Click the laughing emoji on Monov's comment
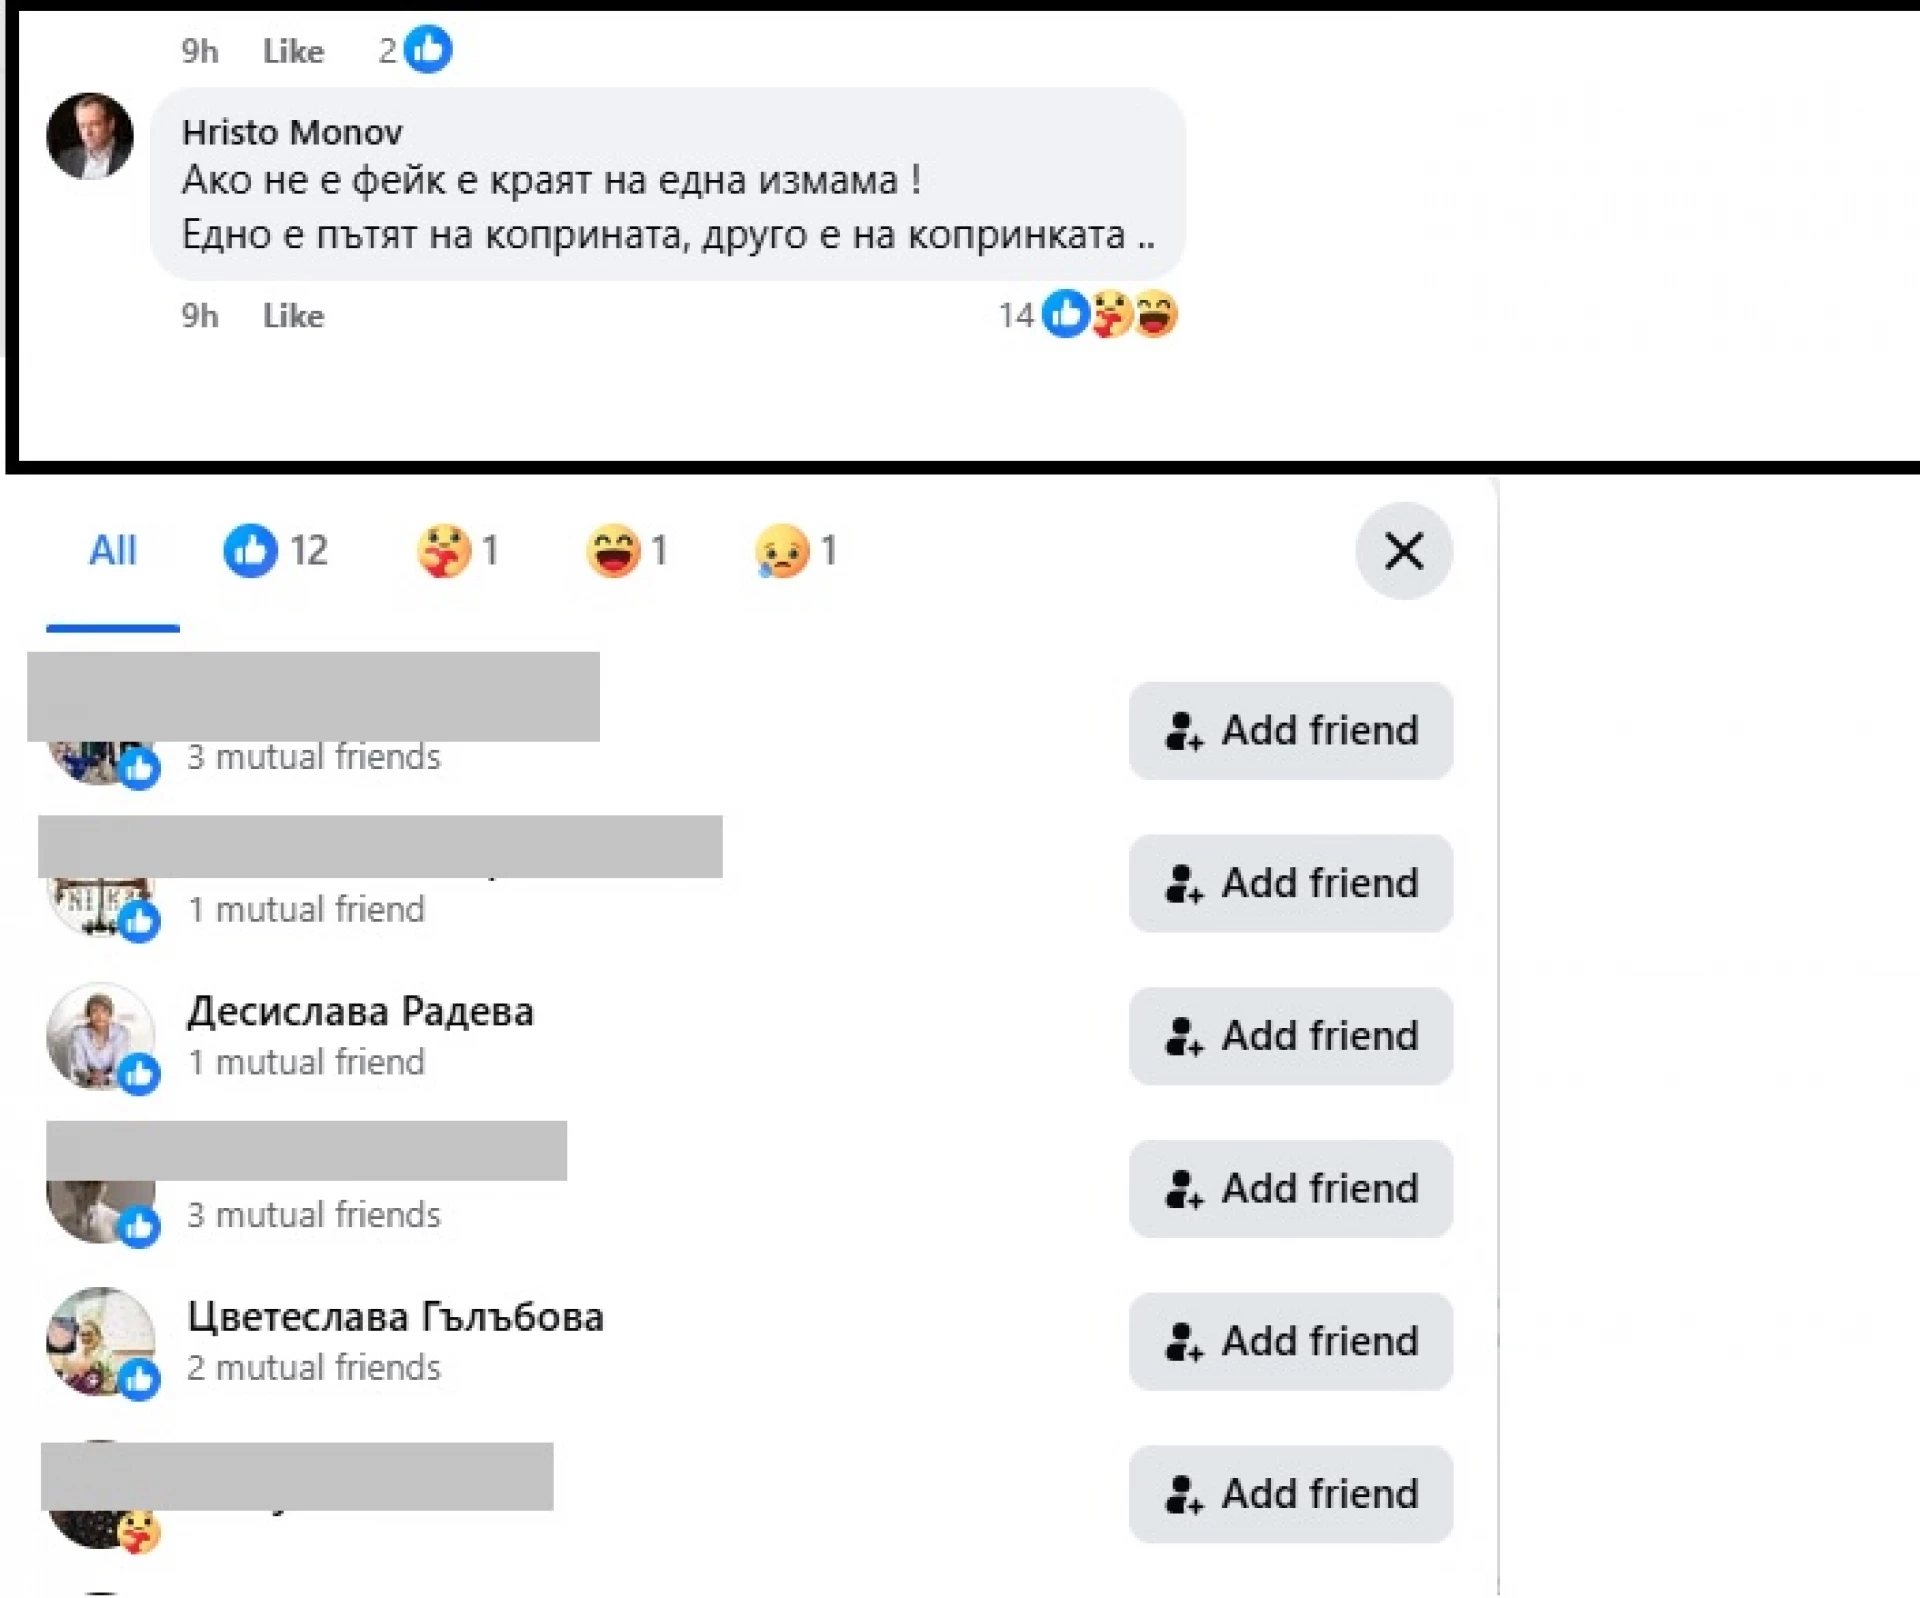Viewport: 1920px width, 1598px height. pos(1157,315)
